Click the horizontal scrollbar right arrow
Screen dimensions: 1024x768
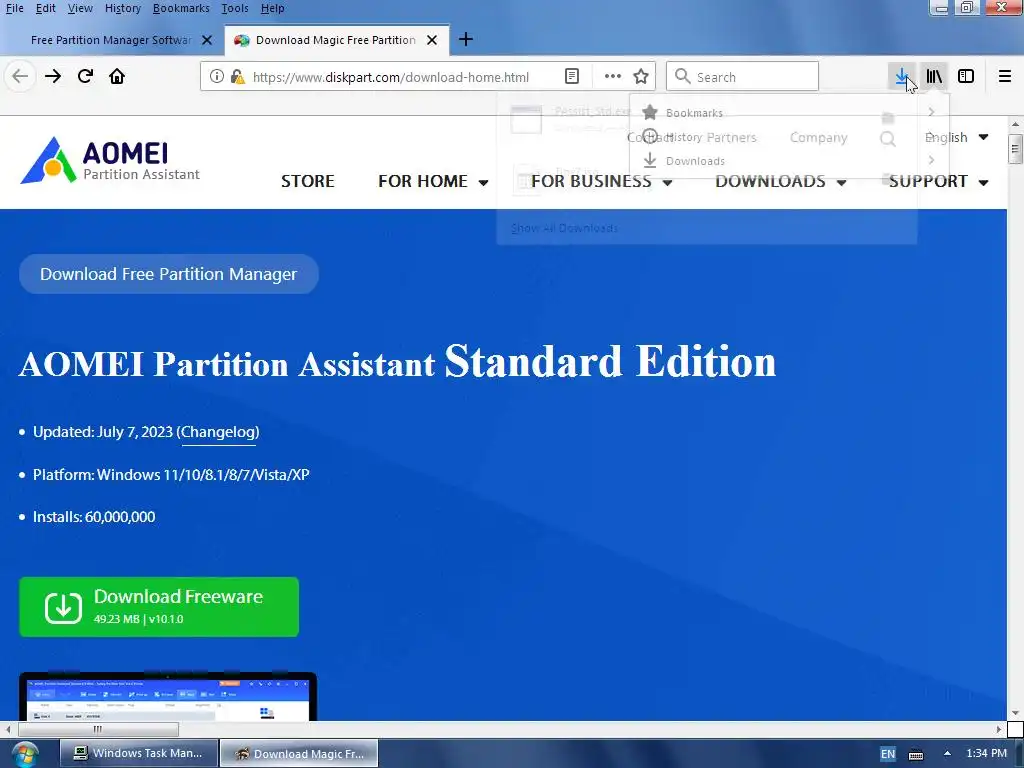pos(999,729)
